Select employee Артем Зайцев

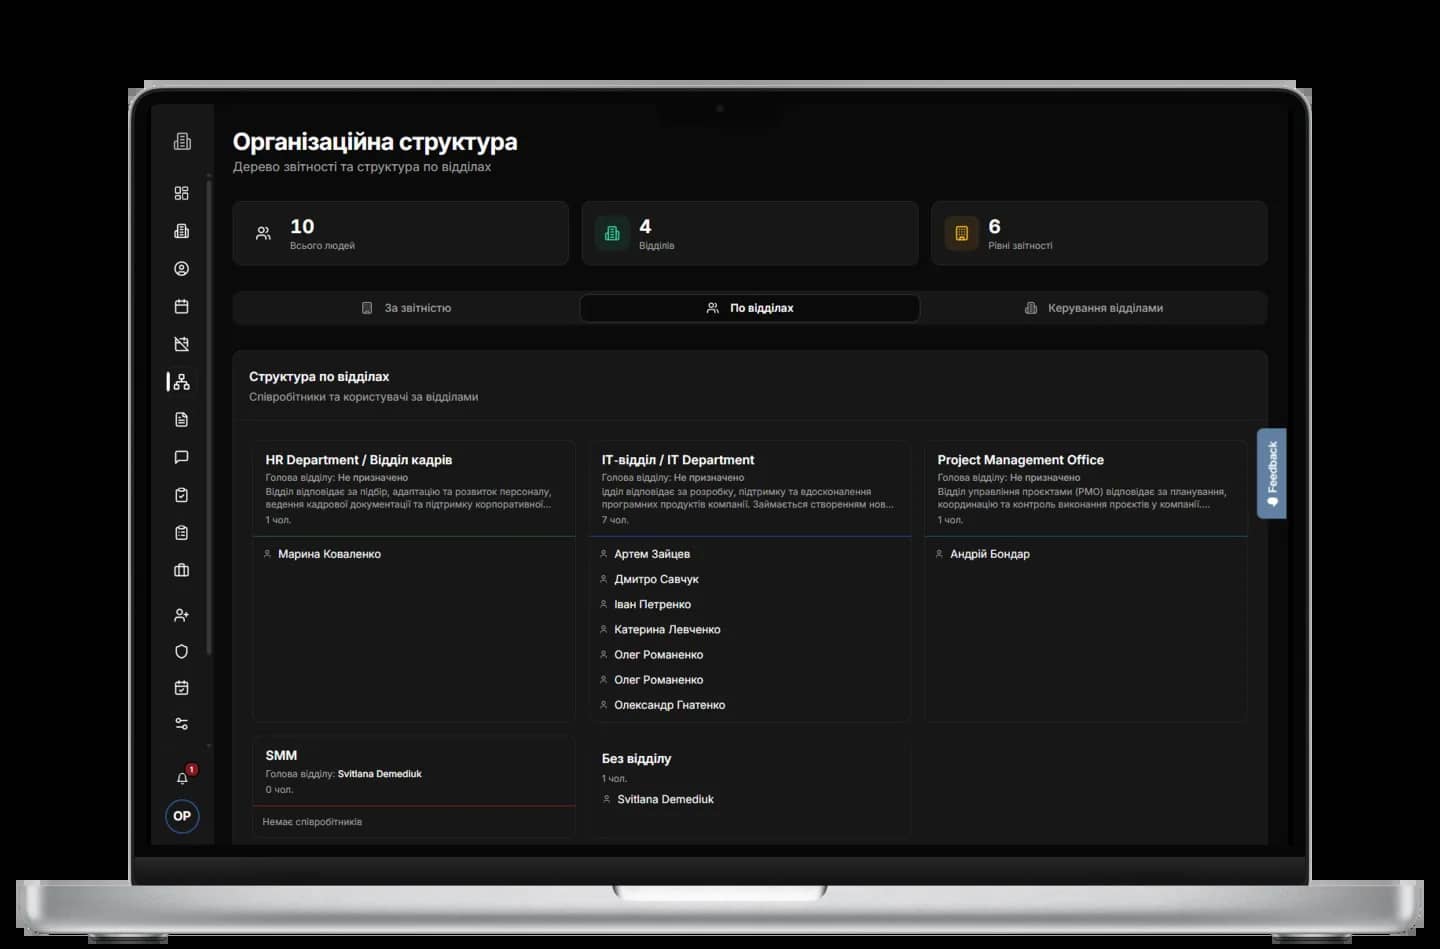point(652,554)
